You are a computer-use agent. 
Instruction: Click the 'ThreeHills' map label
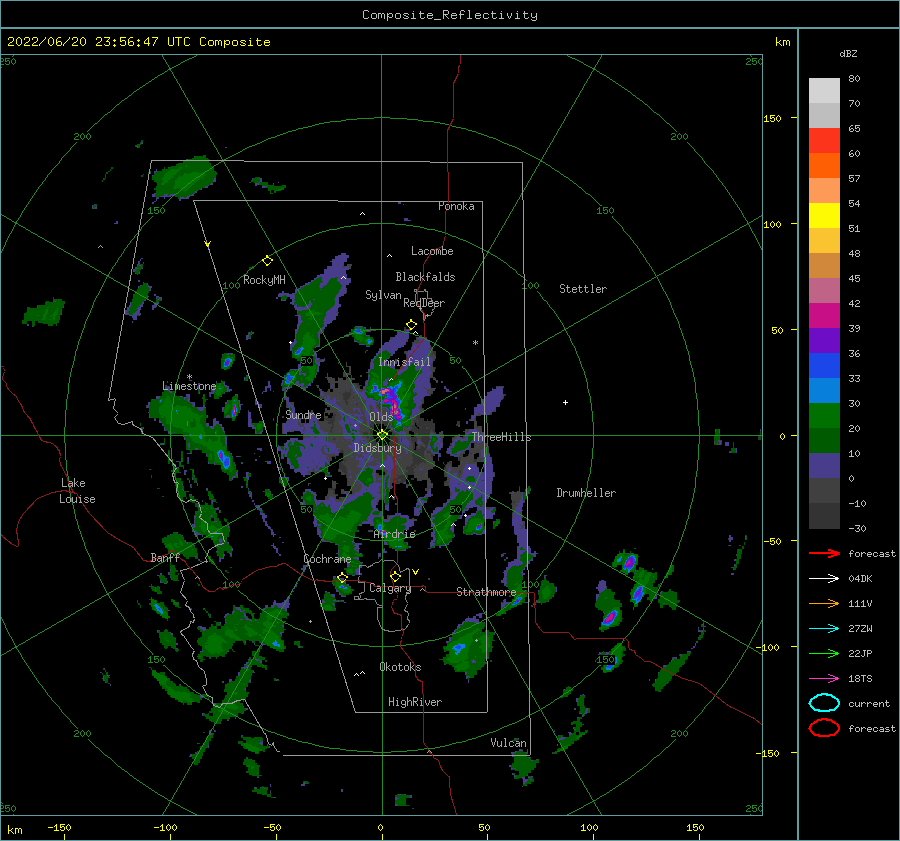(x=501, y=437)
